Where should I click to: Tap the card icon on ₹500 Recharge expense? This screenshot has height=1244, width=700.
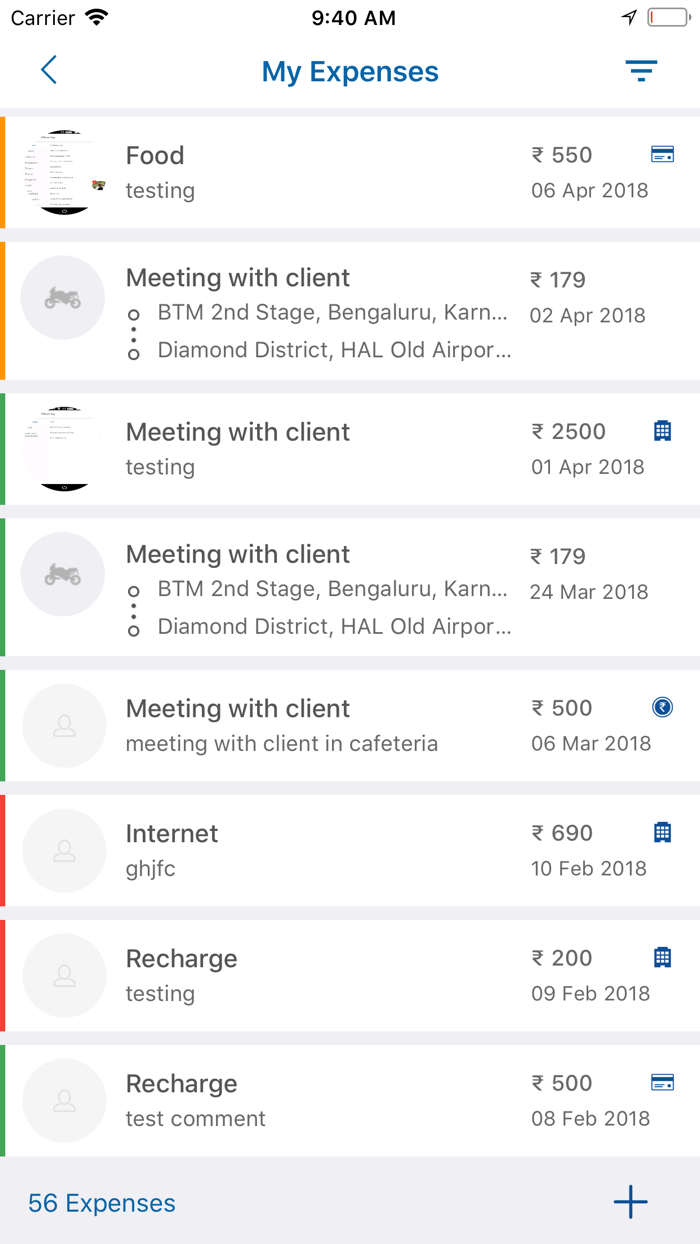click(662, 1082)
